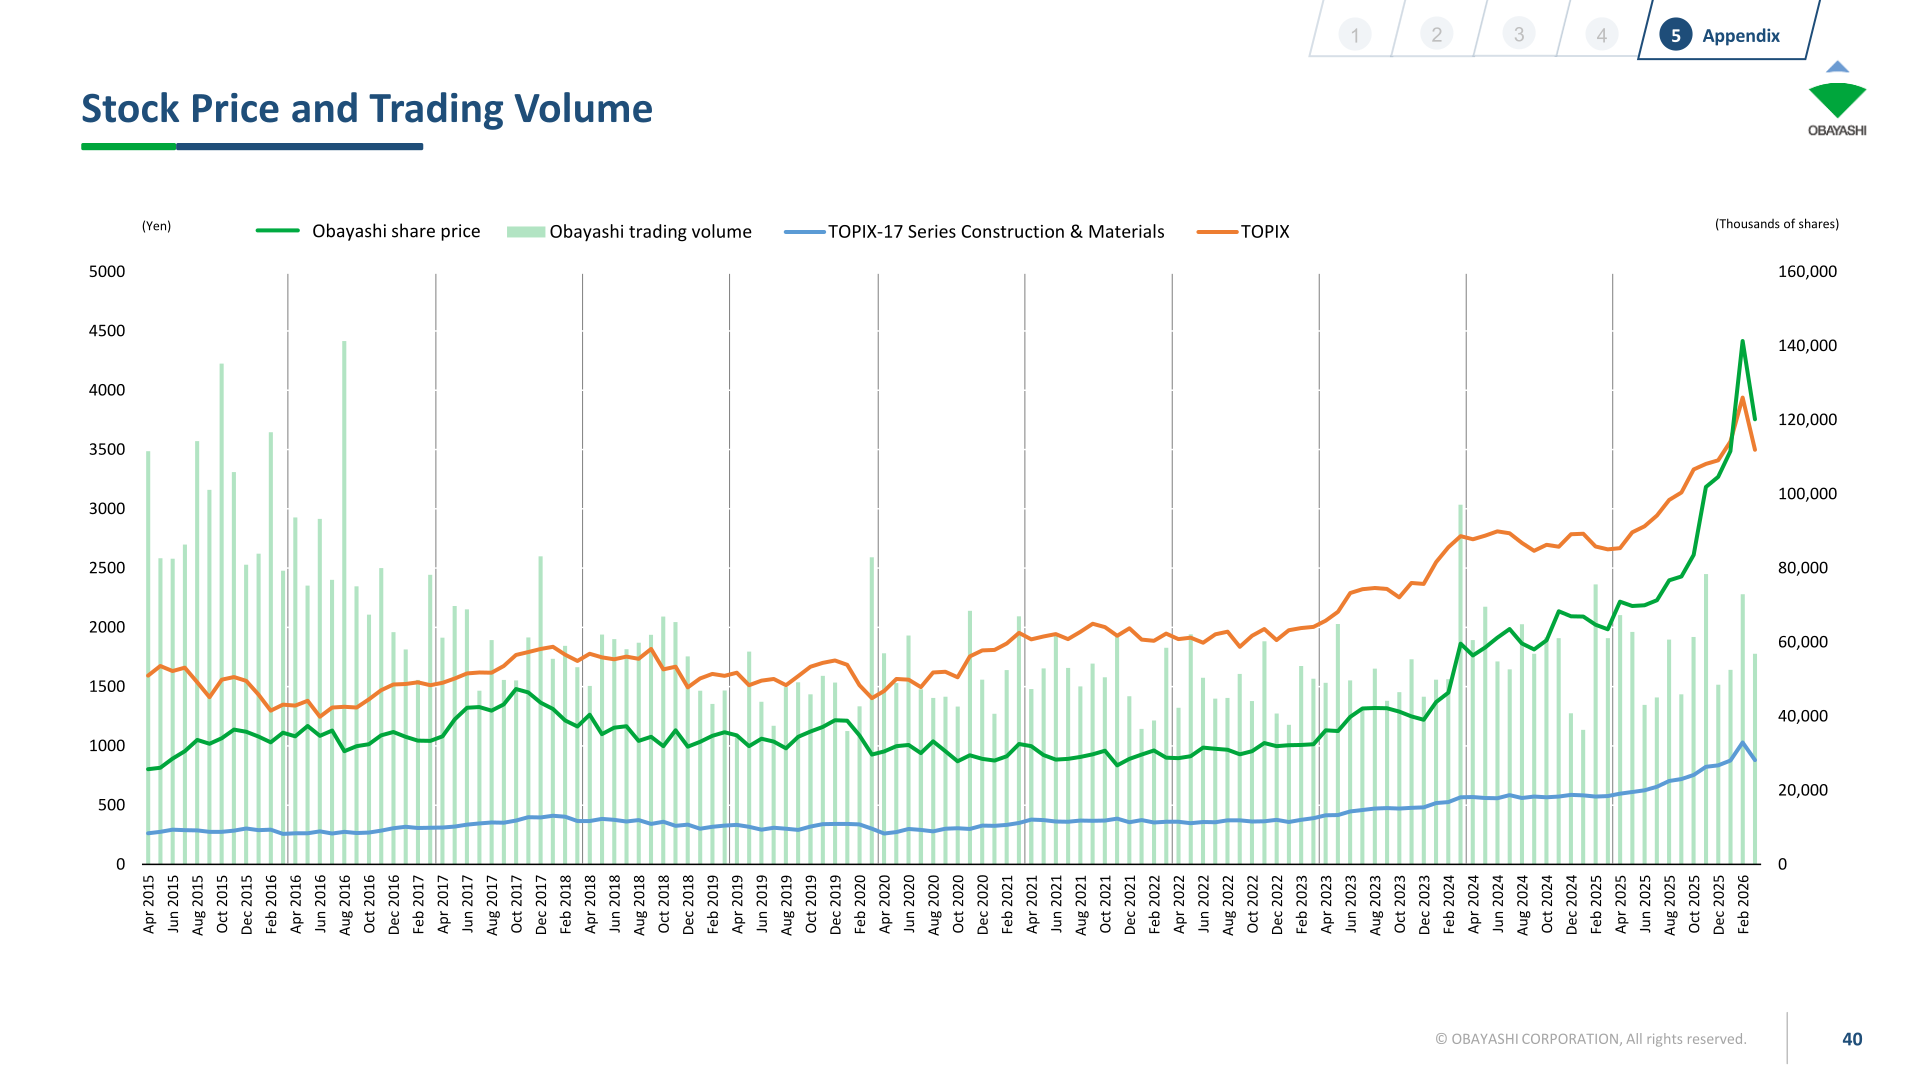
Task: Click the 80,000 right axis value
Action: (1803, 568)
